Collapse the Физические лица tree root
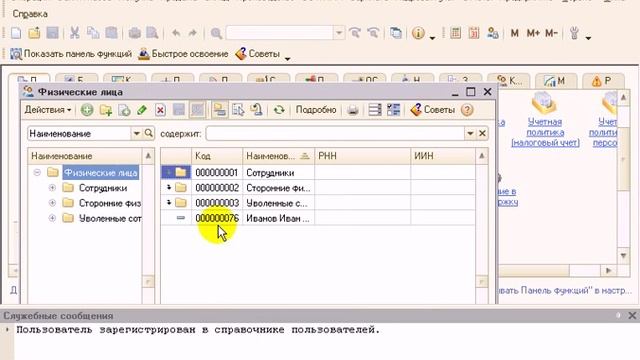This screenshot has height=360, width=640. click(x=37, y=173)
